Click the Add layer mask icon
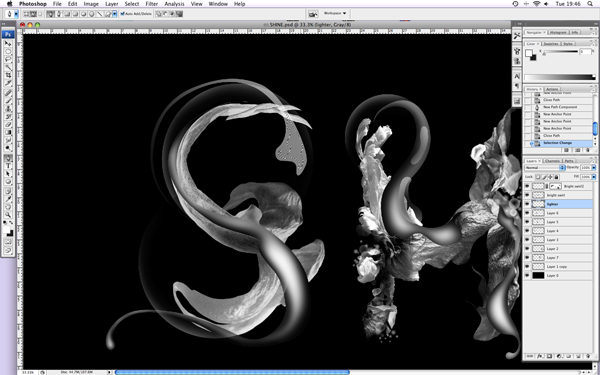 (549, 356)
